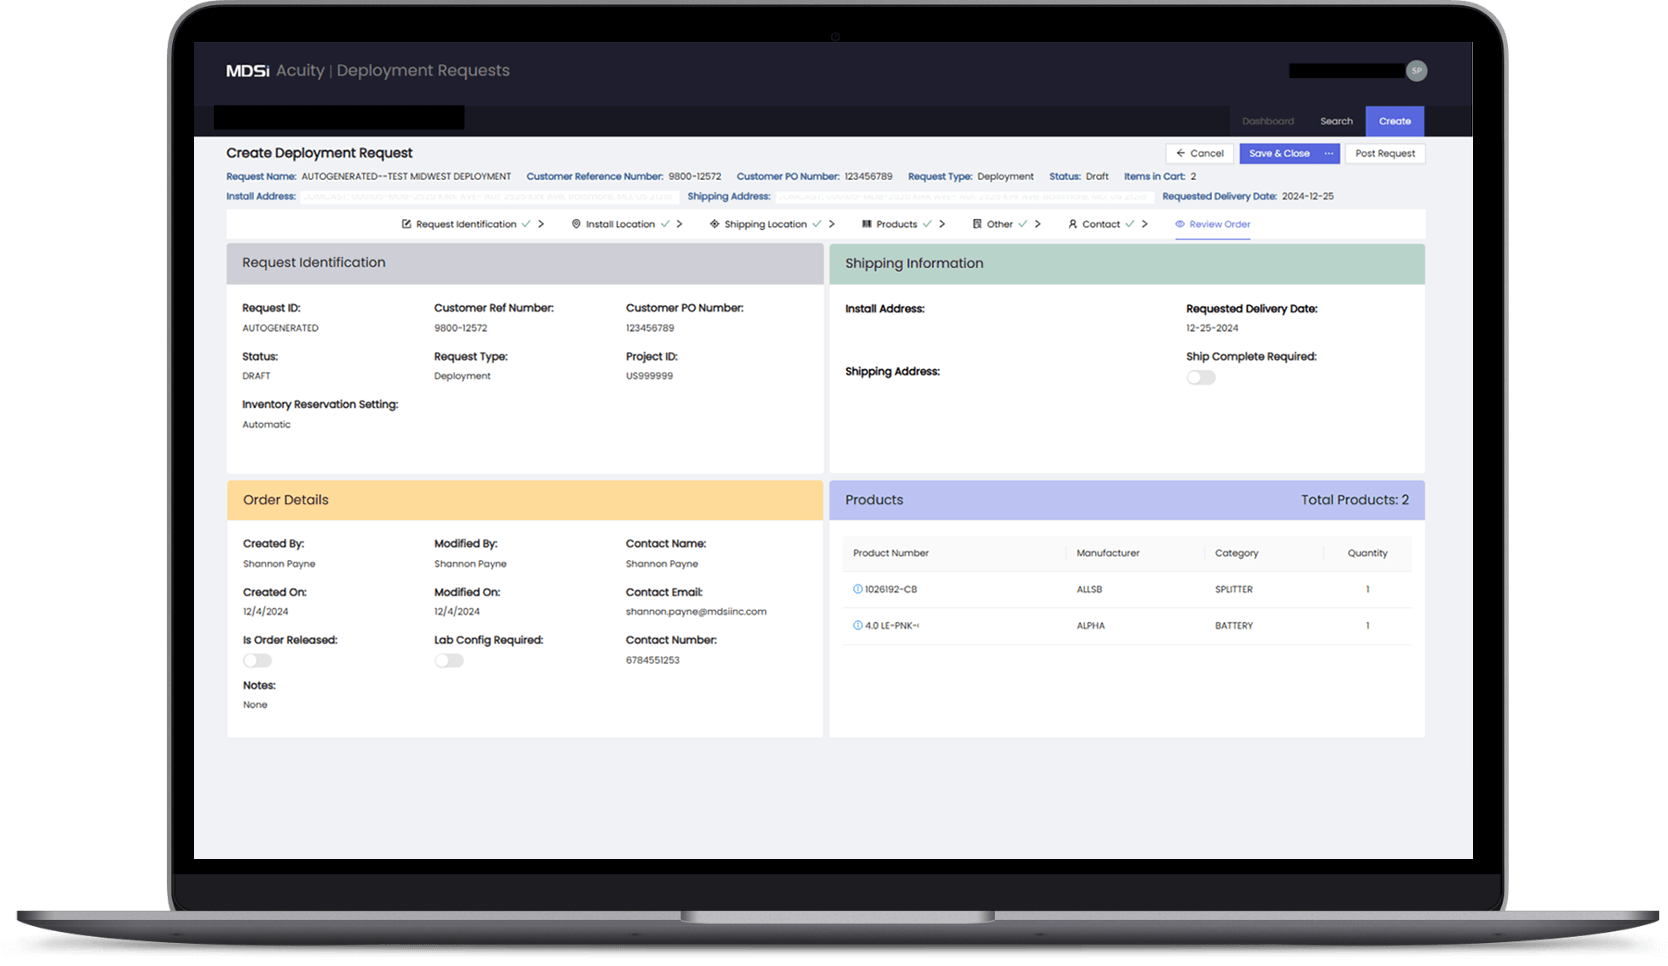Select the Create tab

tap(1395, 121)
